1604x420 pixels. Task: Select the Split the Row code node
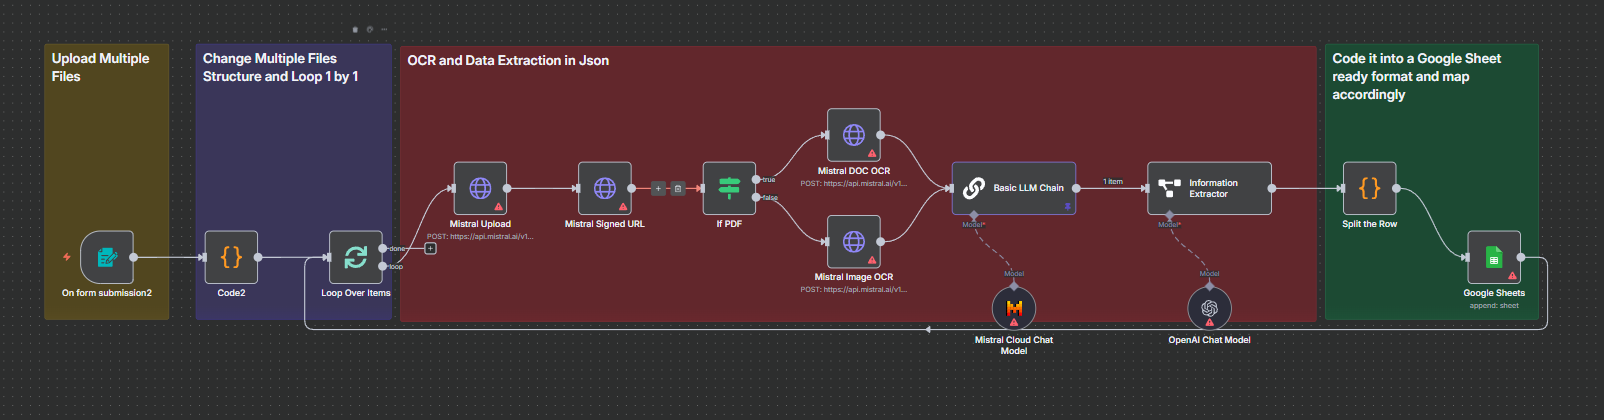pyautogui.click(x=1369, y=188)
